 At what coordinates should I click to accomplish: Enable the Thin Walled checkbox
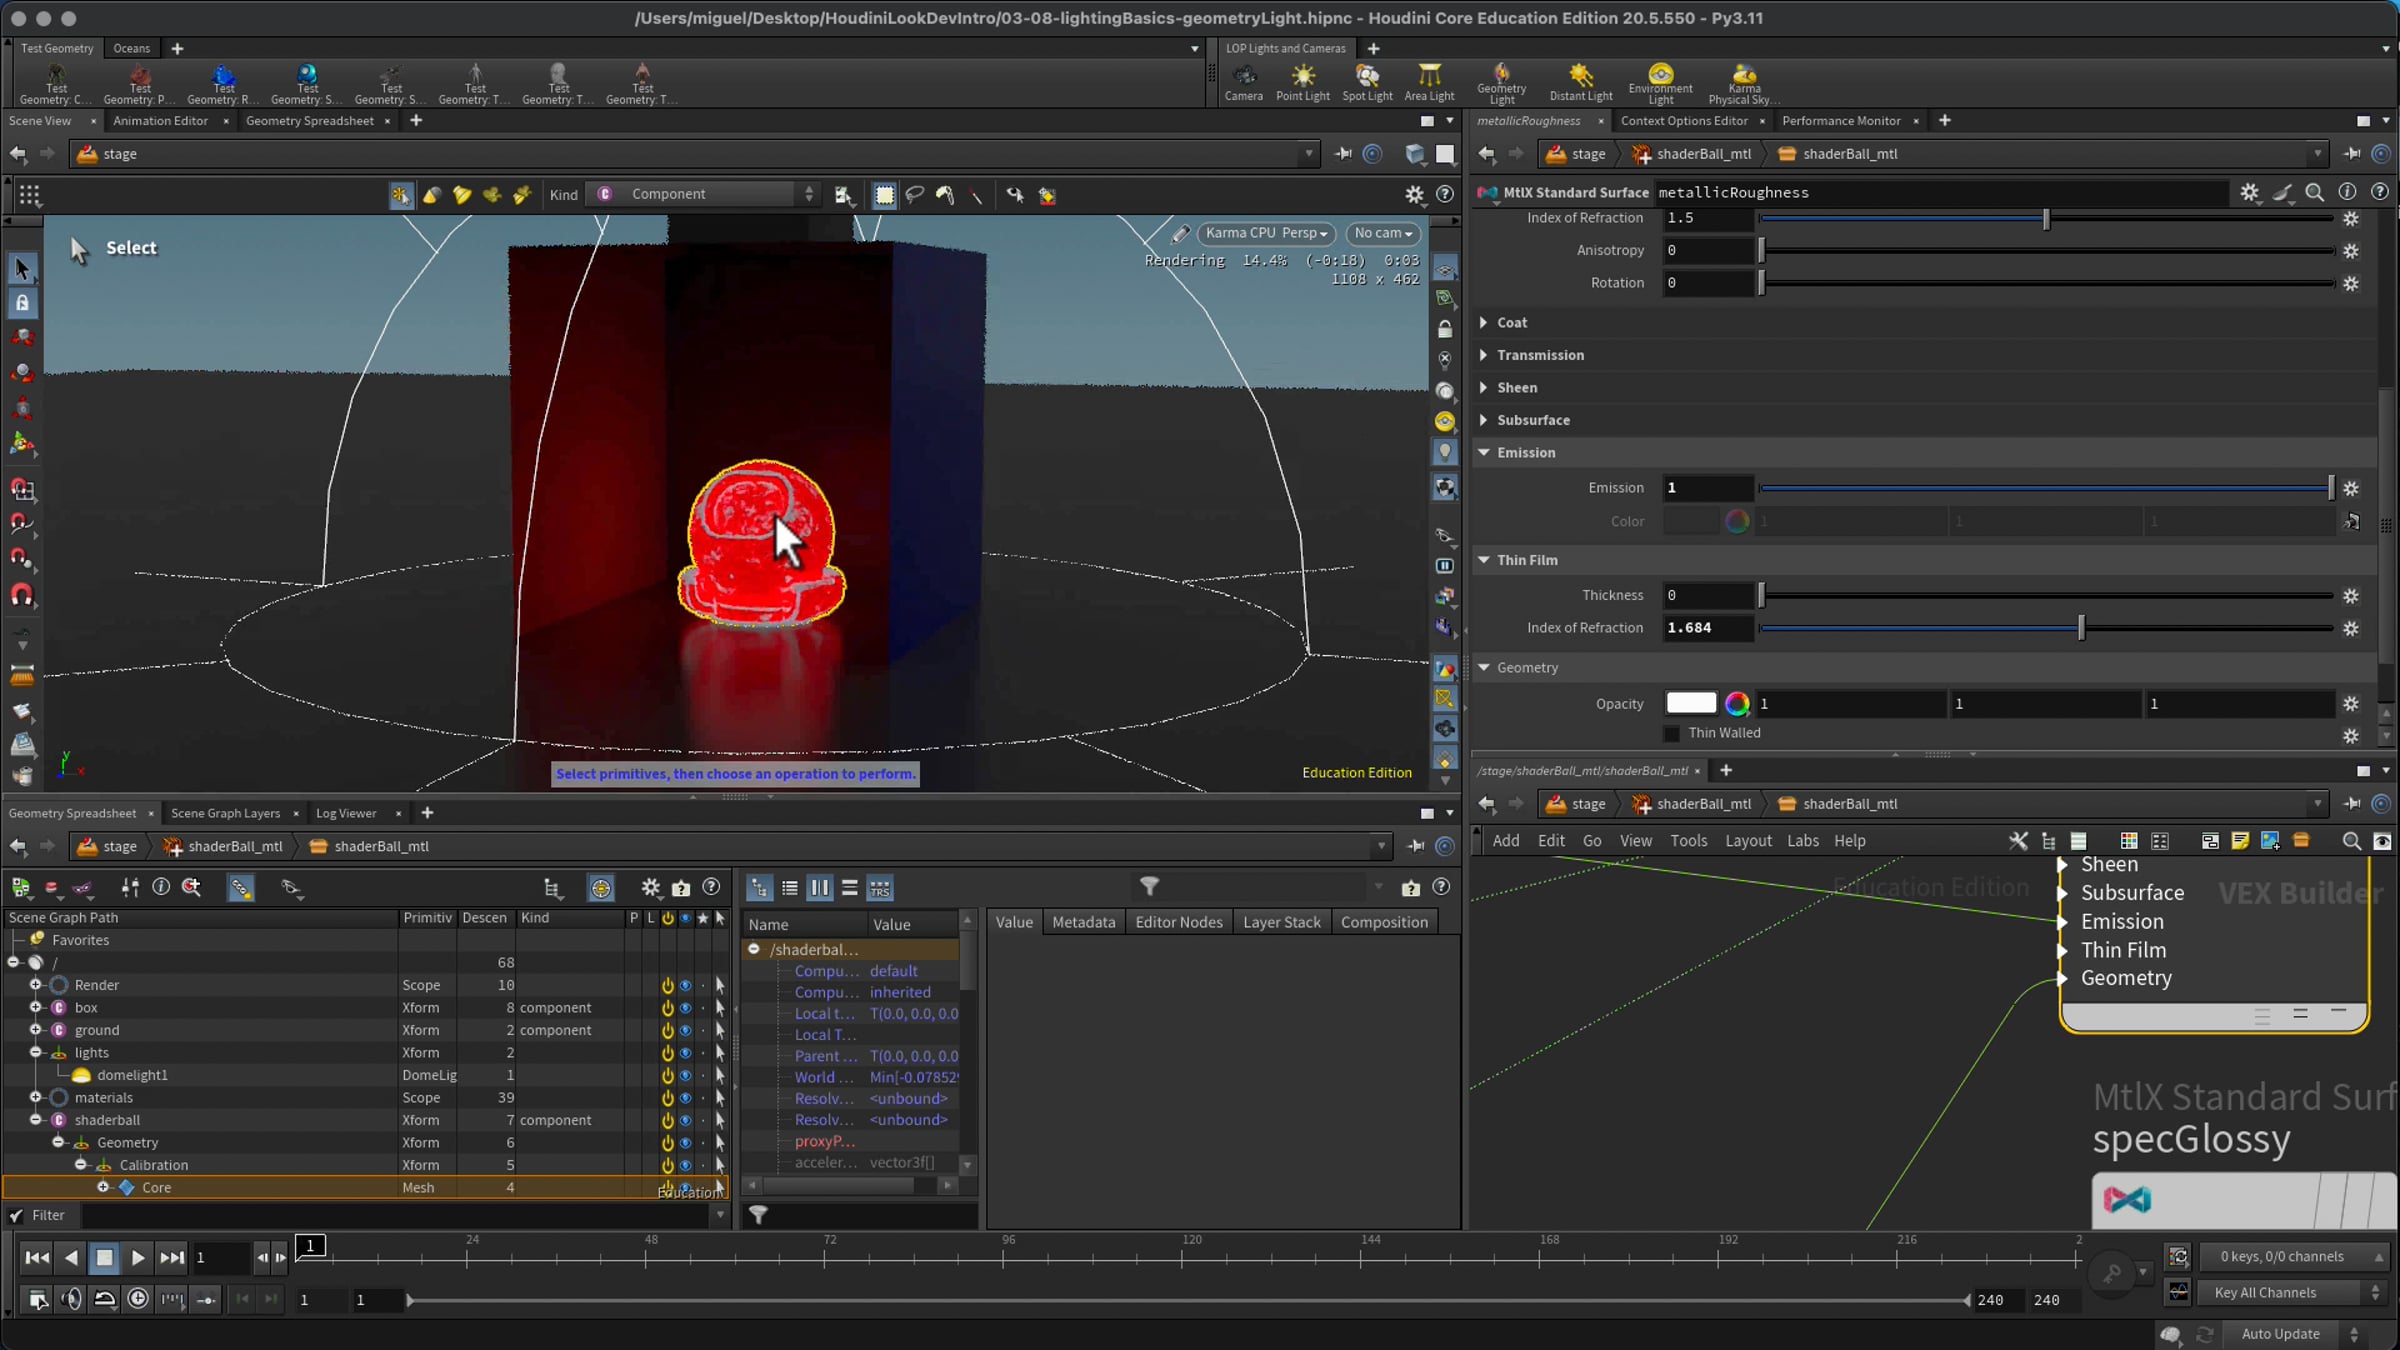click(x=1671, y=733)
